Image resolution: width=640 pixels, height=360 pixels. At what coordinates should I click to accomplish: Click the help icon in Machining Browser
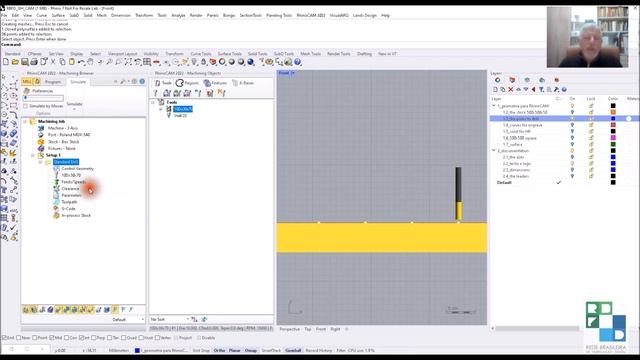tap(142, 82)
